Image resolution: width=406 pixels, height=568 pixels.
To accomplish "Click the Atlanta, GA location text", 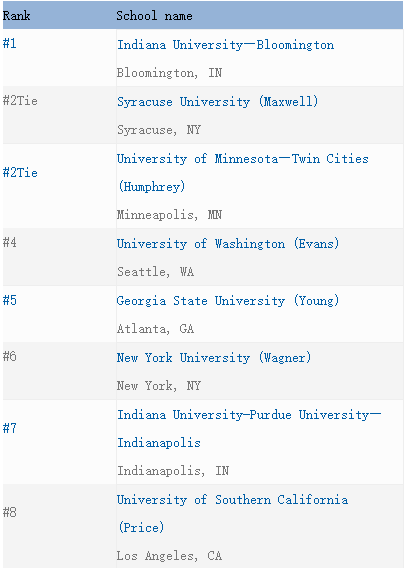I will (x=155, y=329).
